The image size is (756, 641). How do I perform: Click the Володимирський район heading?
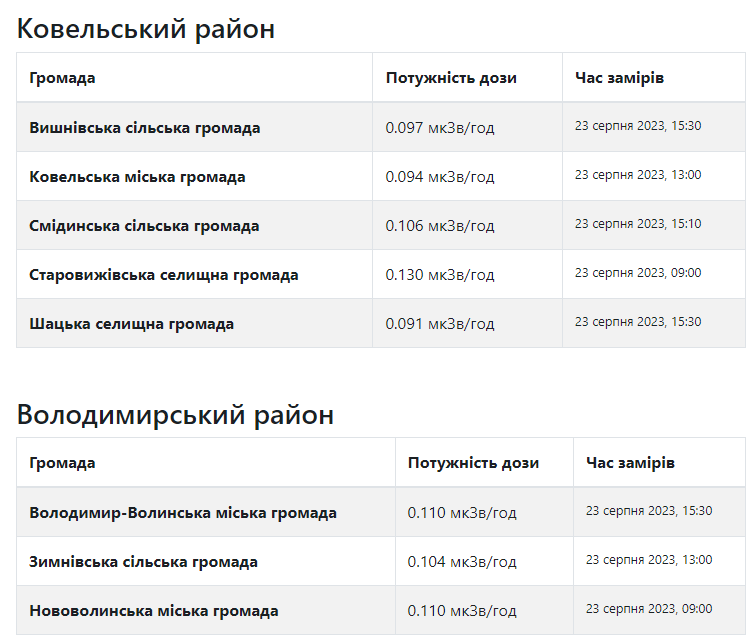[176, 414]
